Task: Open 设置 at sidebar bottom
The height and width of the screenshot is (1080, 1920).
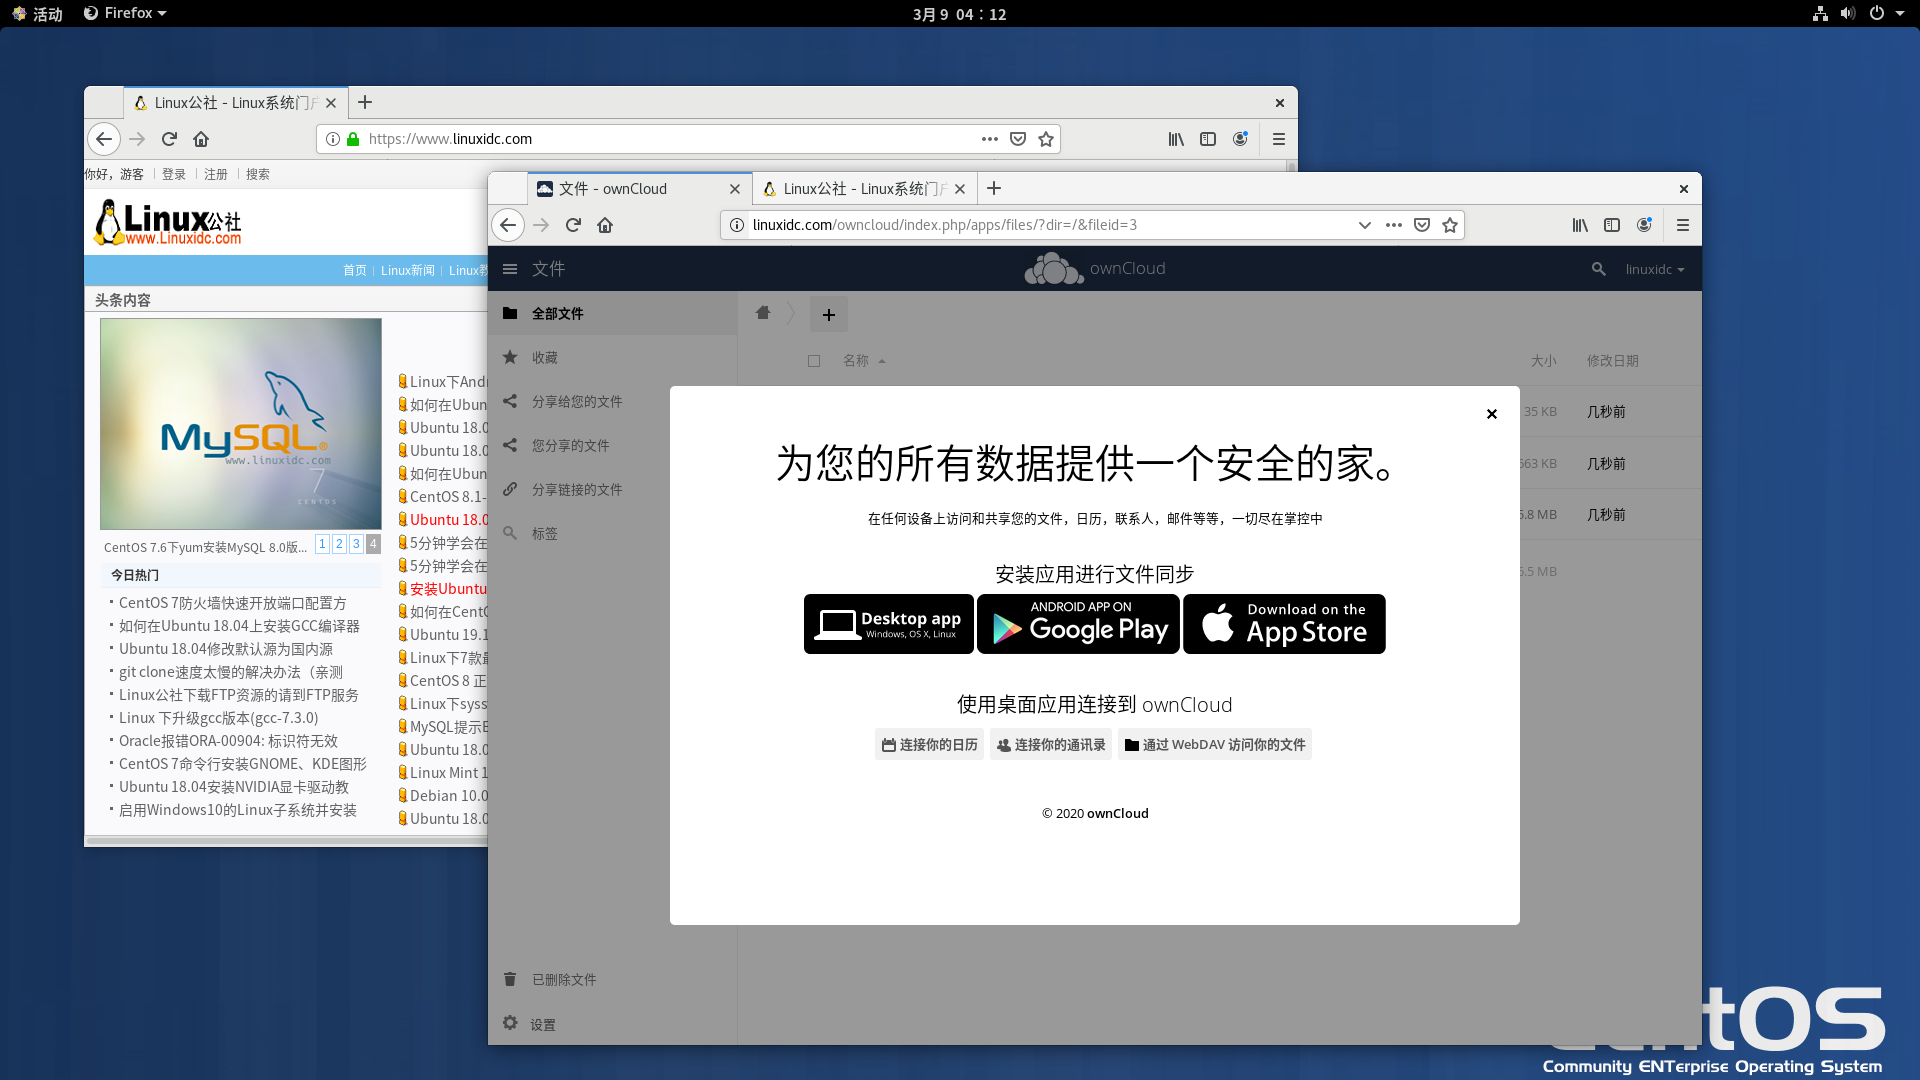Action: click(x=612, y=1024)
